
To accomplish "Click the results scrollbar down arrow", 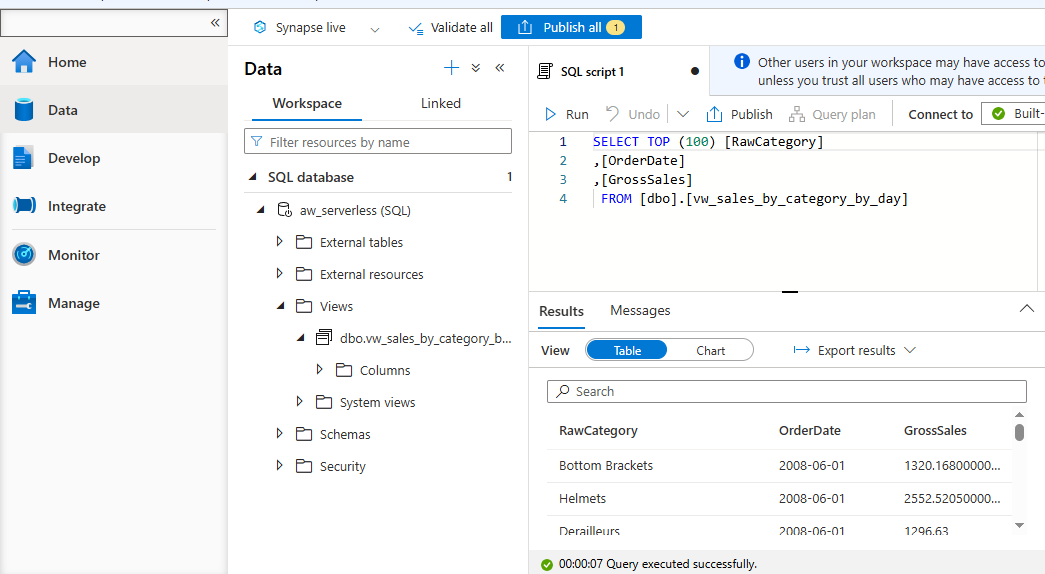I will point(1019,525).
